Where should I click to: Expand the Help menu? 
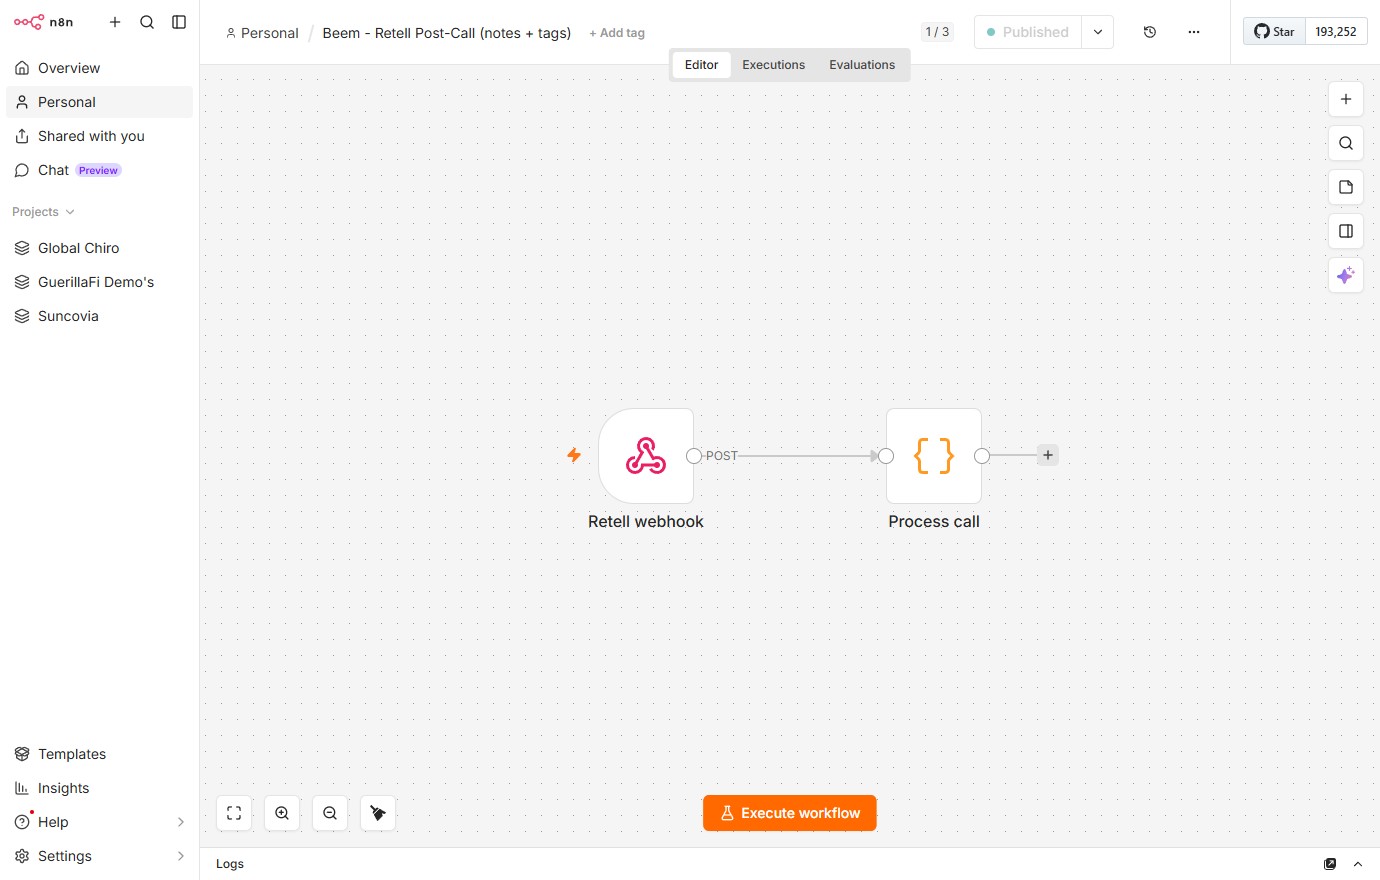(x=99, y=822)
